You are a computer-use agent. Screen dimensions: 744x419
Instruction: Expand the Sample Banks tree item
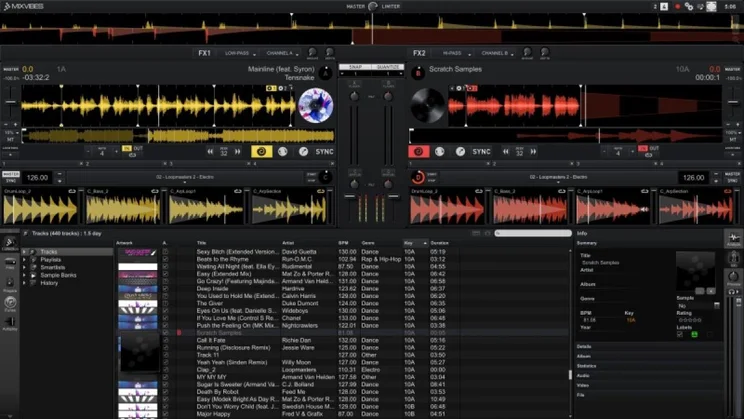(x=26, y=275)
